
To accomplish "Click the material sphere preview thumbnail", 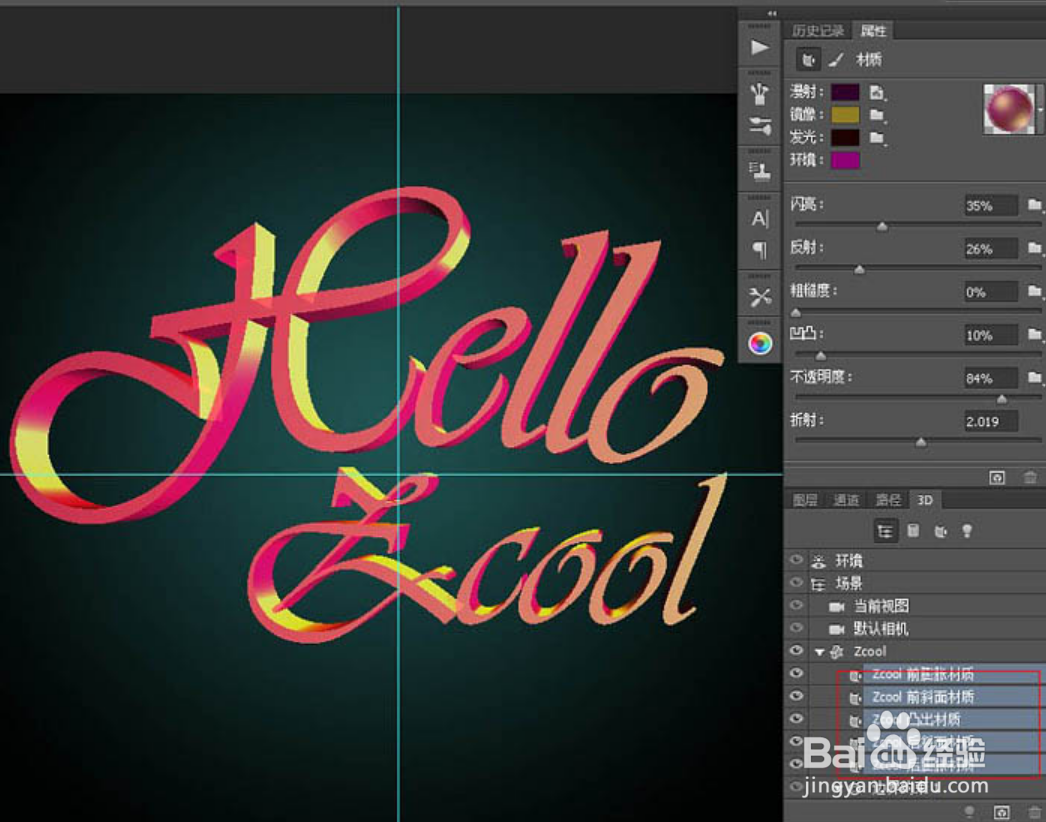I will click(x=1009, y=109).
